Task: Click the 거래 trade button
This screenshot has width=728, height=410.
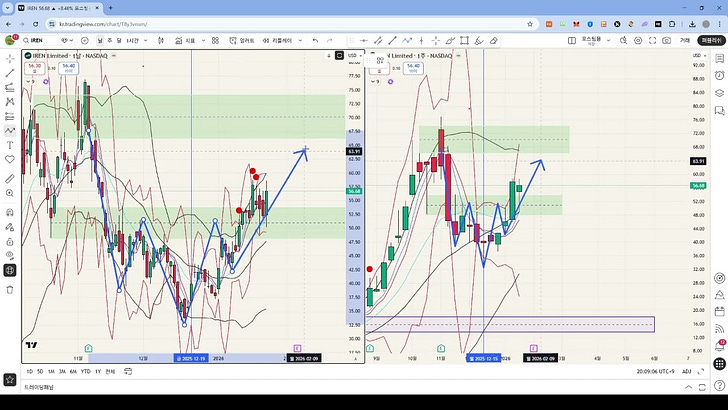Action: [685, 40]
